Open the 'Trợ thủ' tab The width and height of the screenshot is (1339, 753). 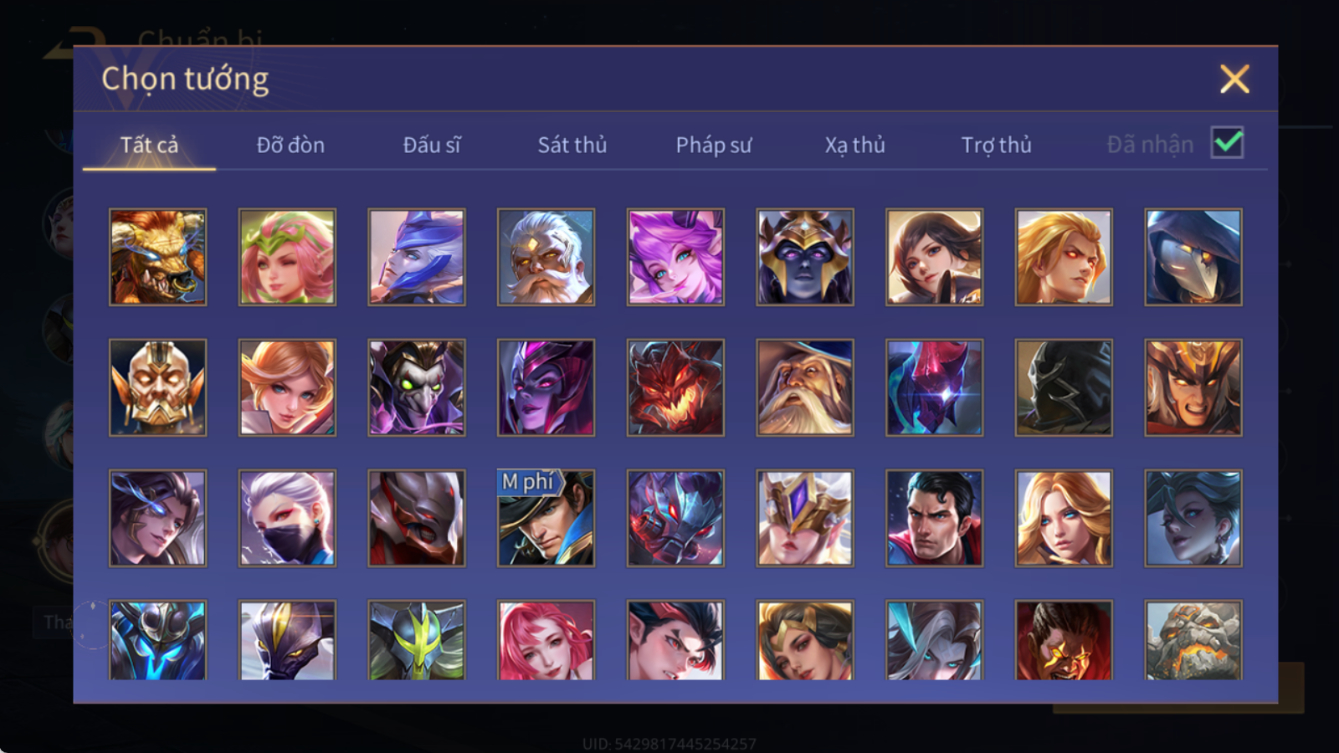pyautogui.click(x=996, y=145)
